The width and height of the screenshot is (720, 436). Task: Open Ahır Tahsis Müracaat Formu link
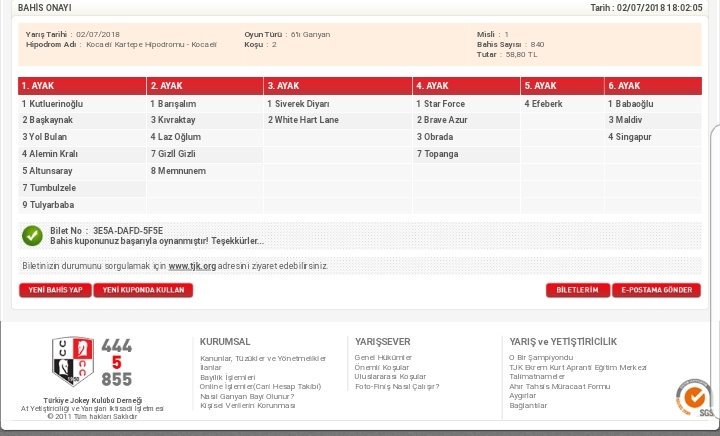coord(559,386)
